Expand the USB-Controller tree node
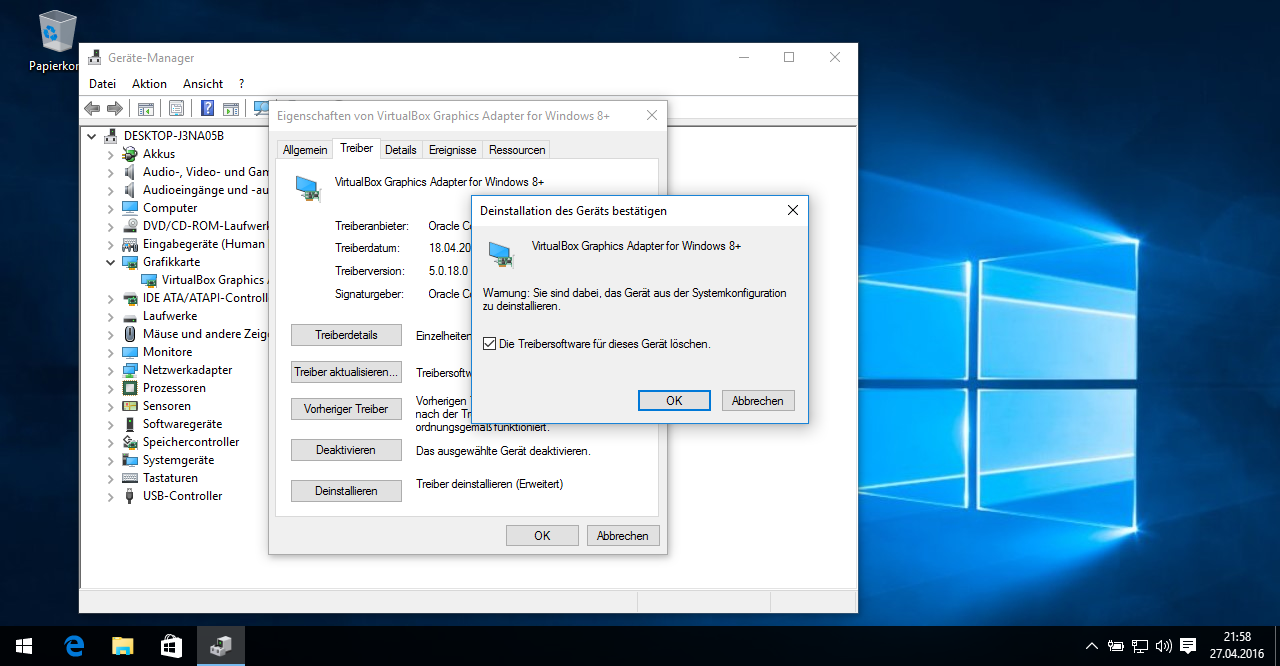 pos(111,497)
